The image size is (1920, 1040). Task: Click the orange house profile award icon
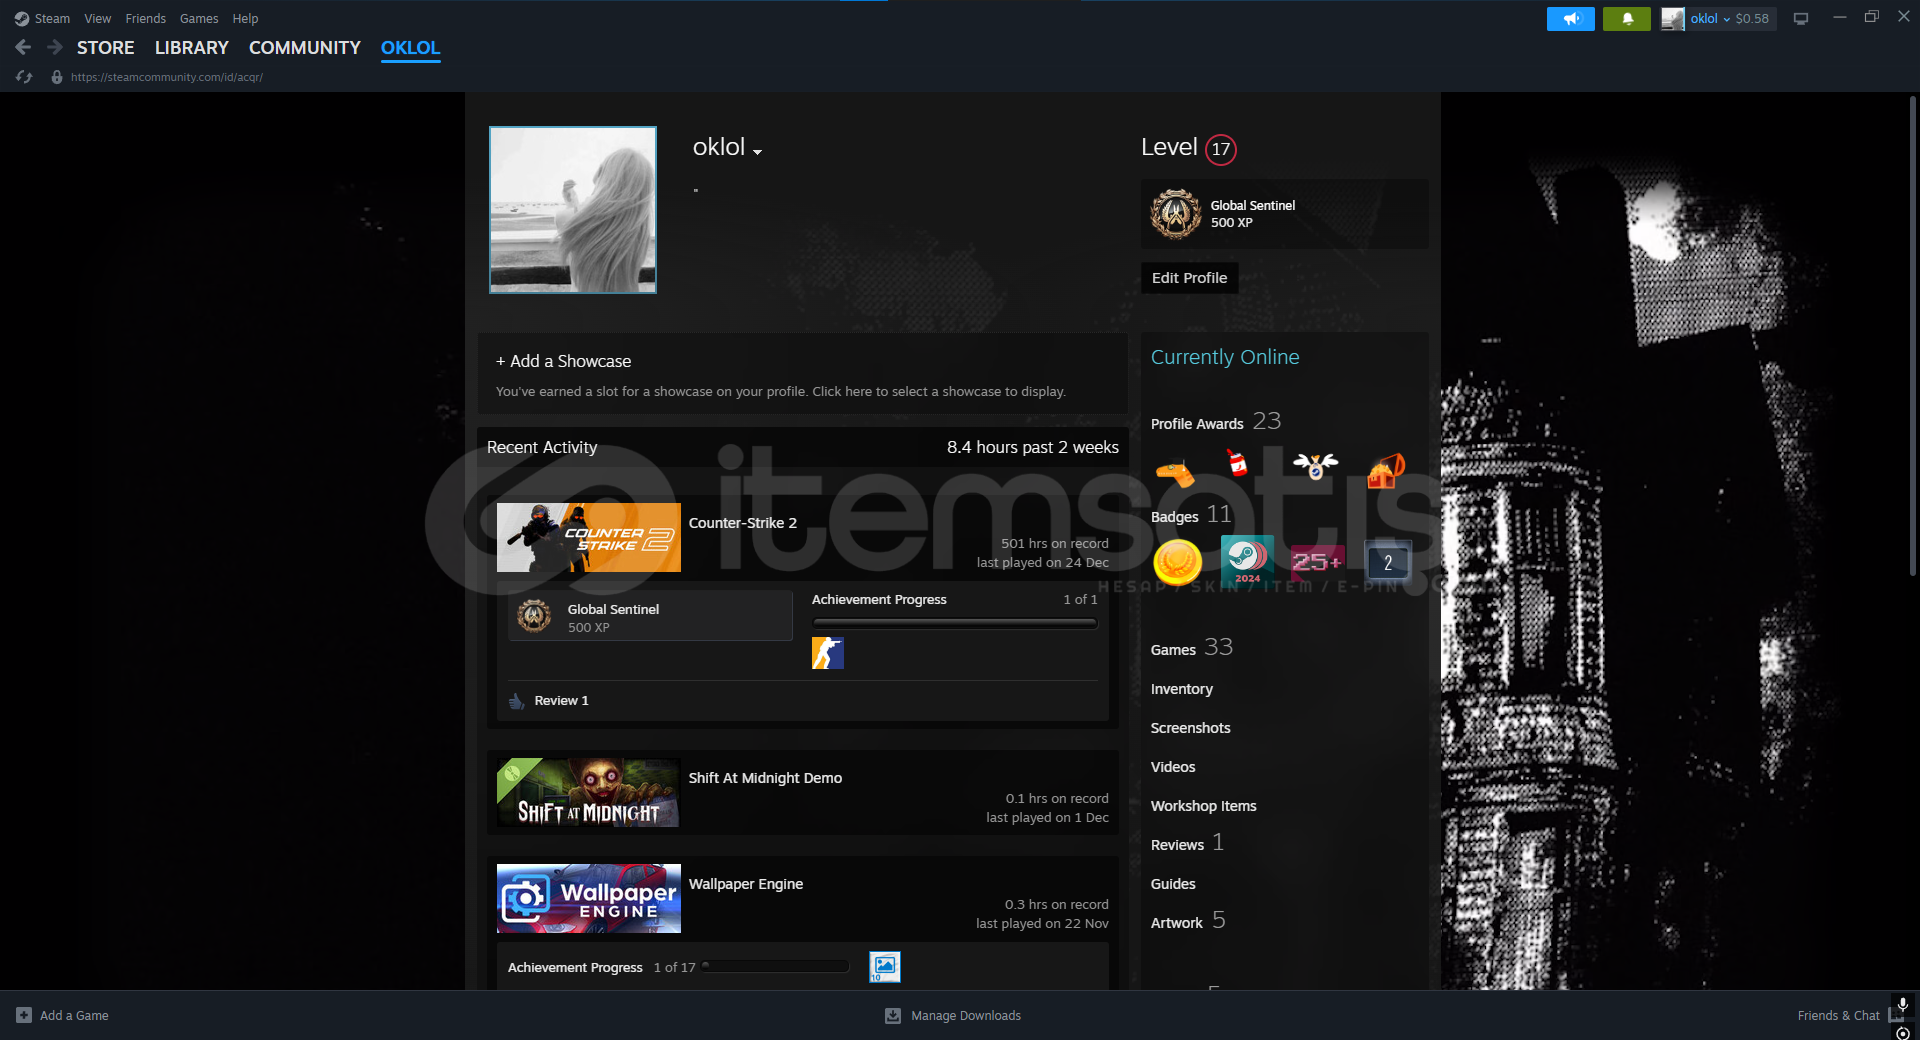[1386, 470]
